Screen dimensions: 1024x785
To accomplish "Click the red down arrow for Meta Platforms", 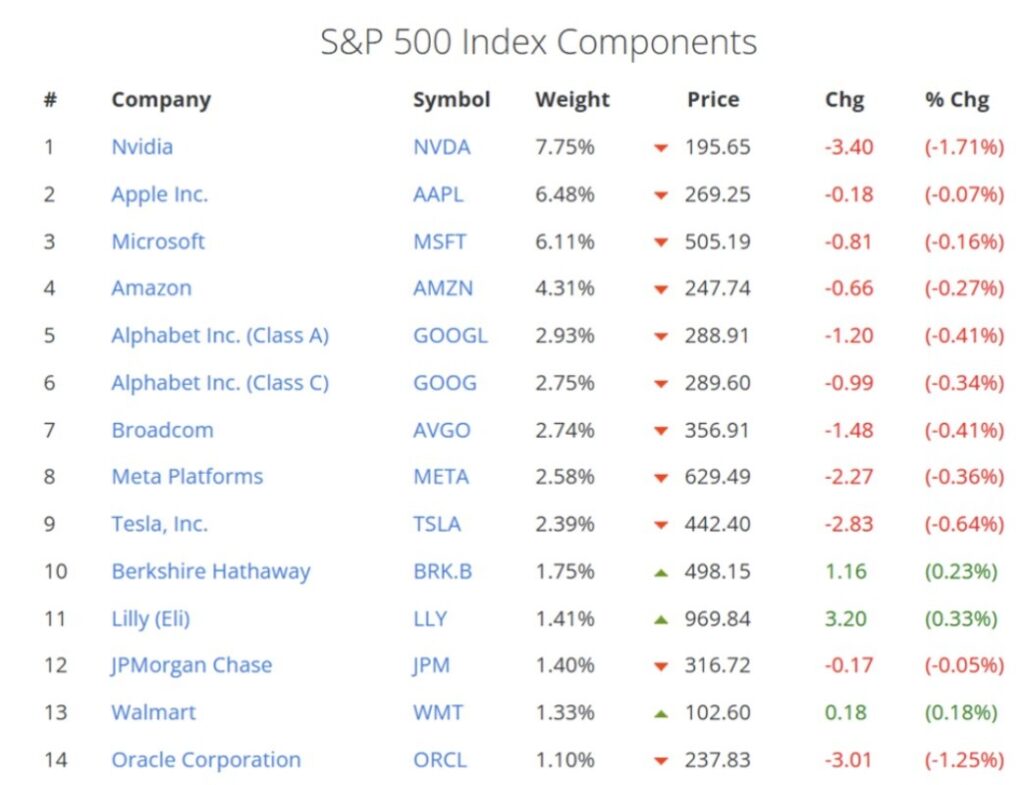I will click(x=660, y=478).
